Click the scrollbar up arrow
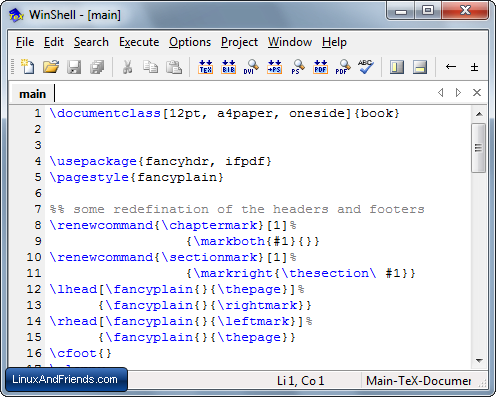 click(479, 114)
